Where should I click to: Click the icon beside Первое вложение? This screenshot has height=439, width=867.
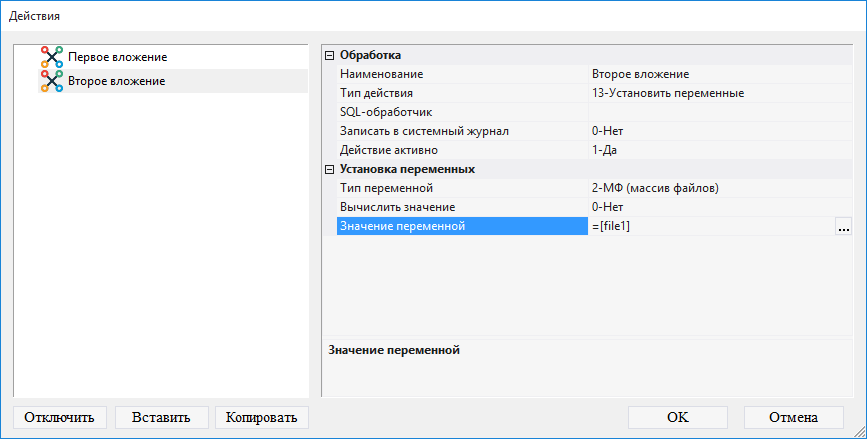point(52,58)
